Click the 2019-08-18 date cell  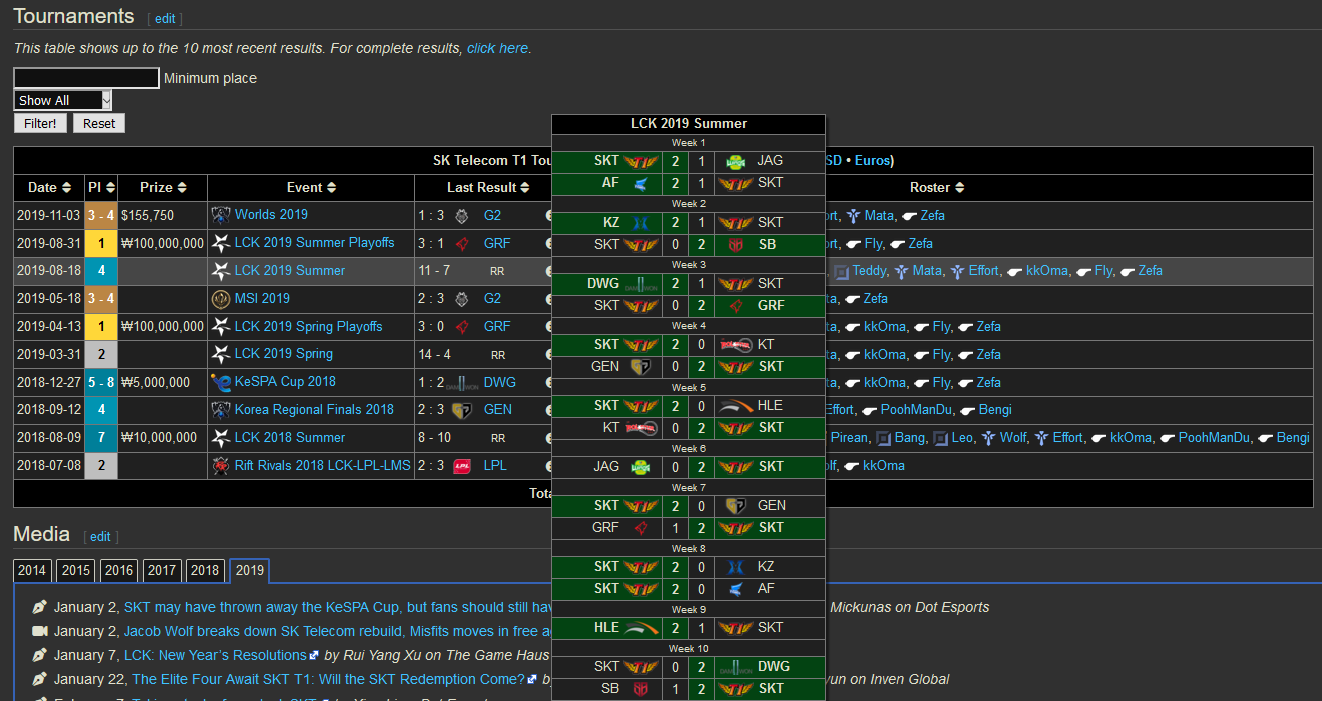49,271
